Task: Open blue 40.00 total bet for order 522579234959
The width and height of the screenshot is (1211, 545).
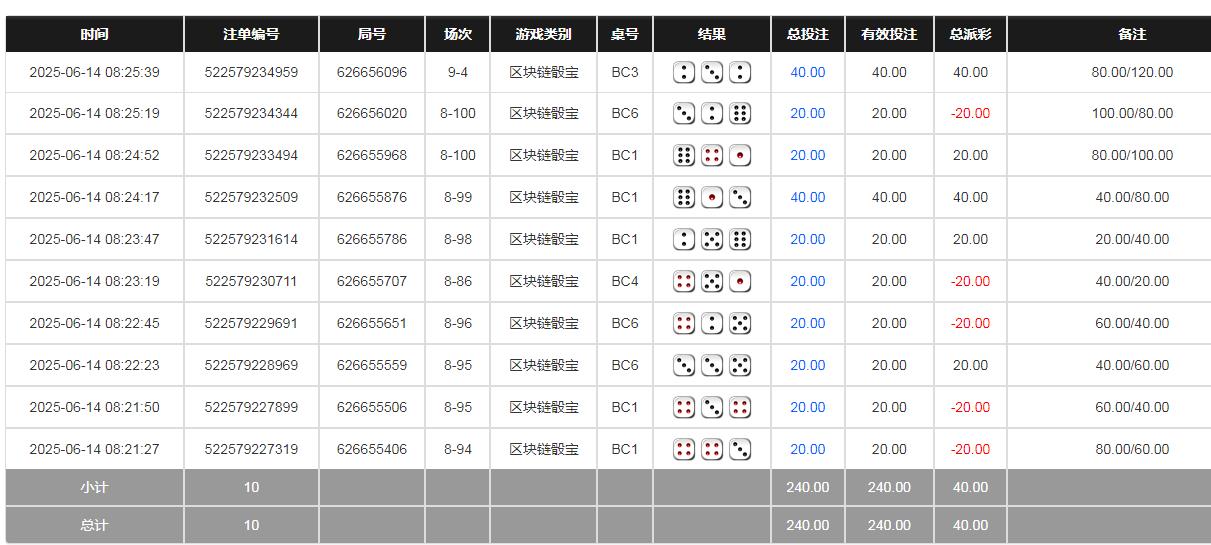Action: click(807, 72)
